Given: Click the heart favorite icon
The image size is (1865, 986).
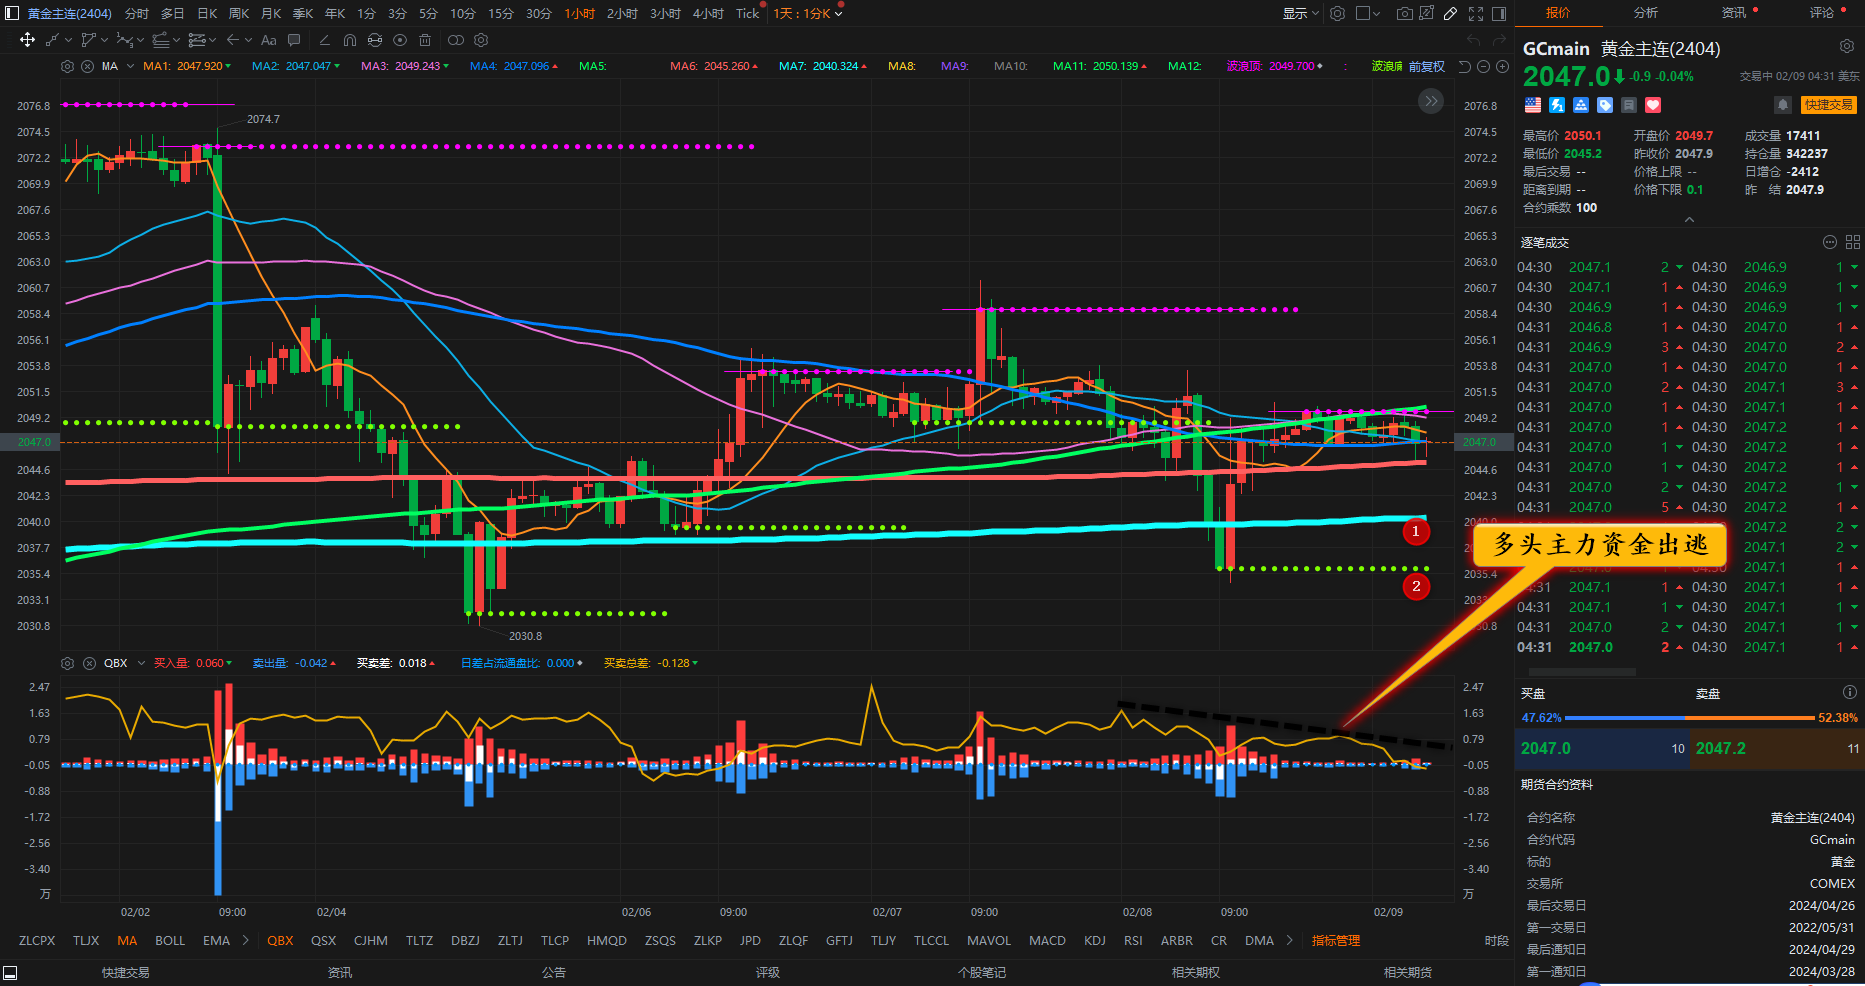Looking at the screenshot, I should pos(1653,105).
